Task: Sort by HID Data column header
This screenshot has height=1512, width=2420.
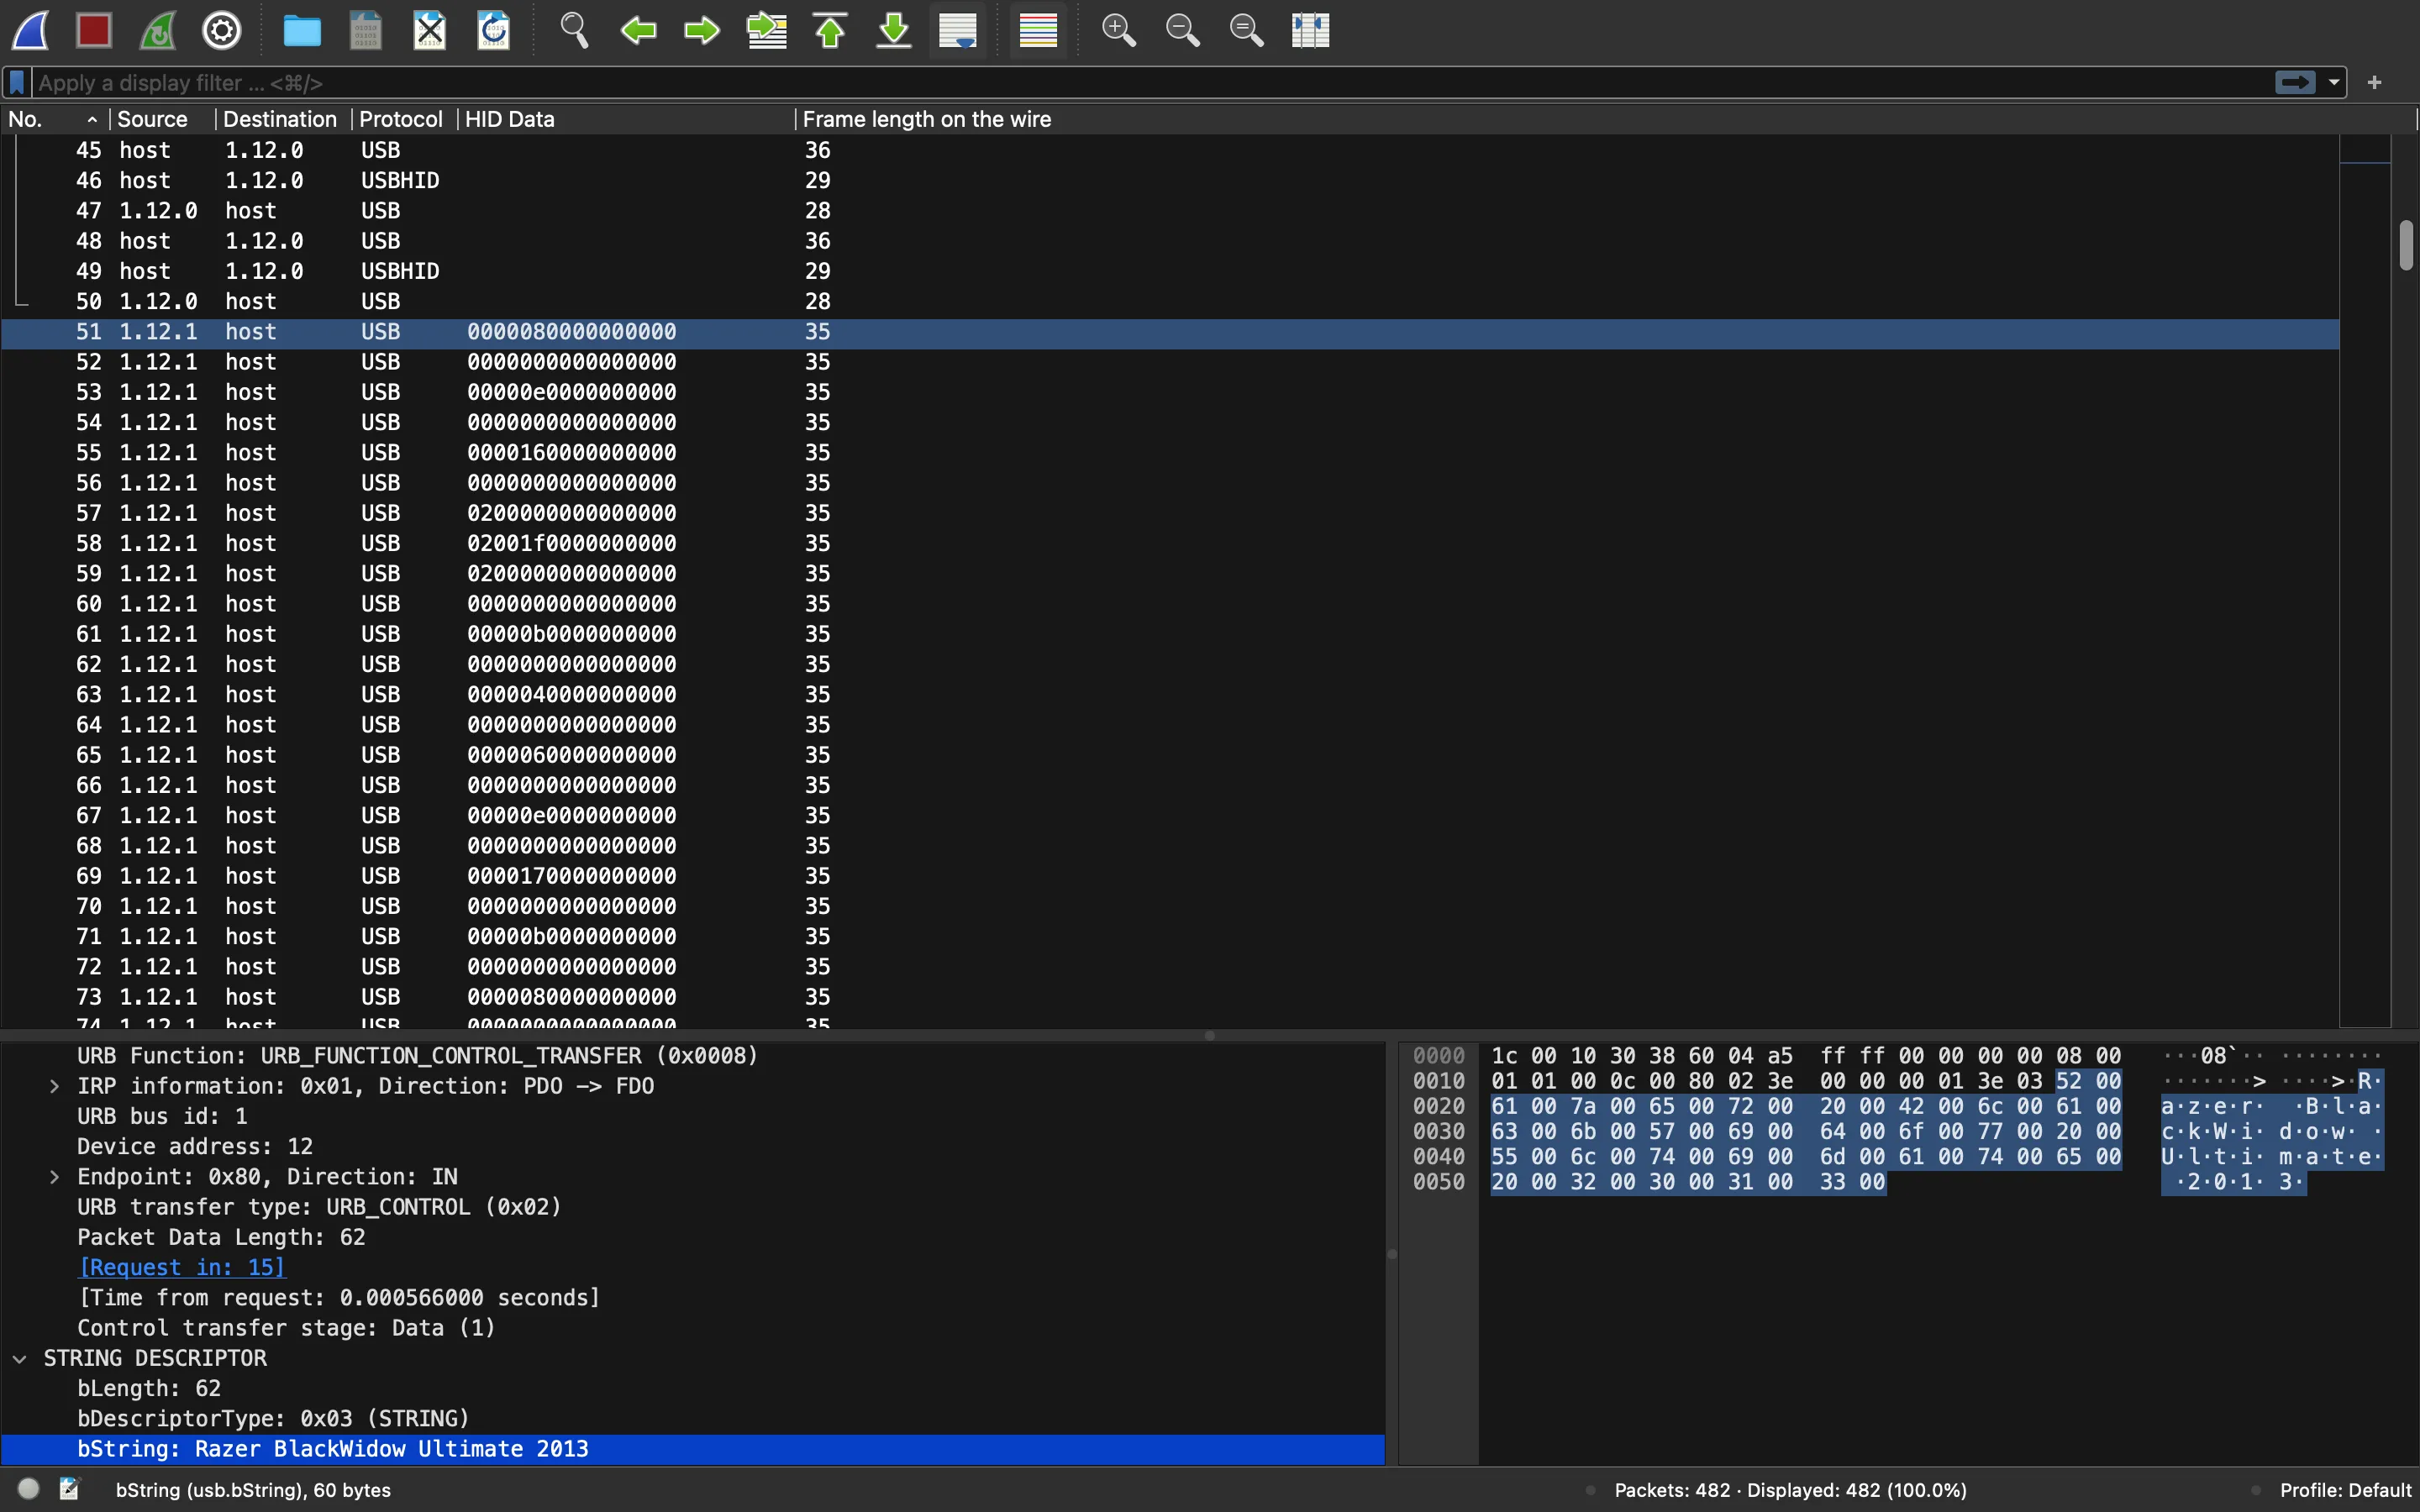Action: (x=625, y=119)
